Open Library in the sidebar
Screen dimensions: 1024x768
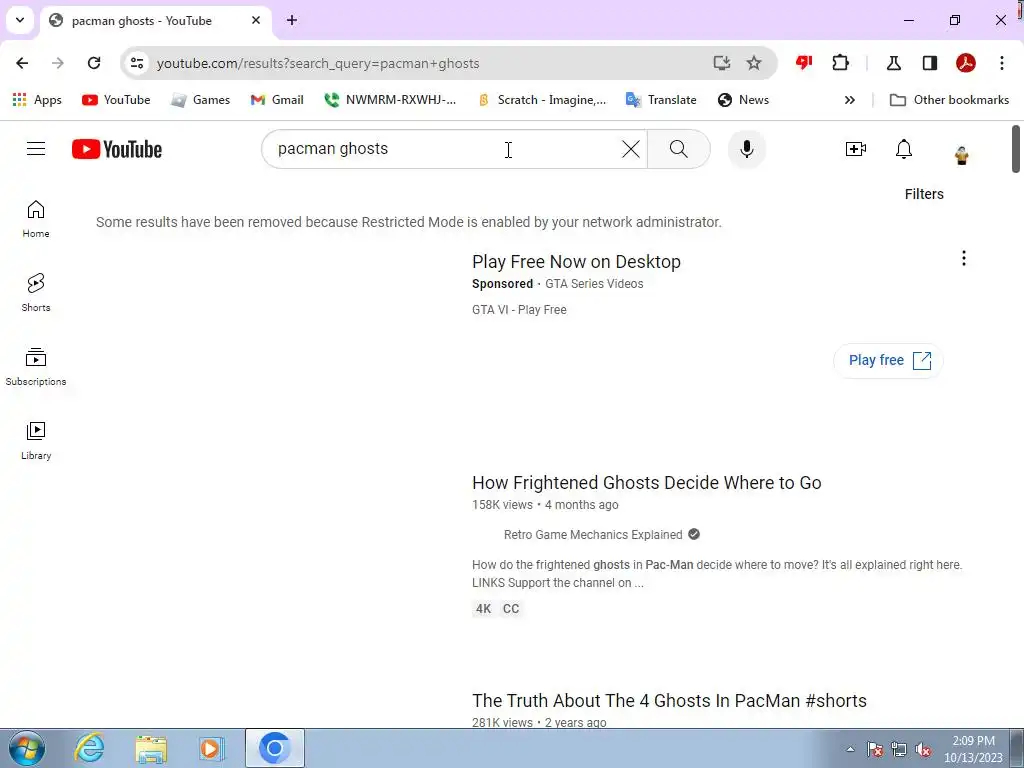tap(36, 441)
